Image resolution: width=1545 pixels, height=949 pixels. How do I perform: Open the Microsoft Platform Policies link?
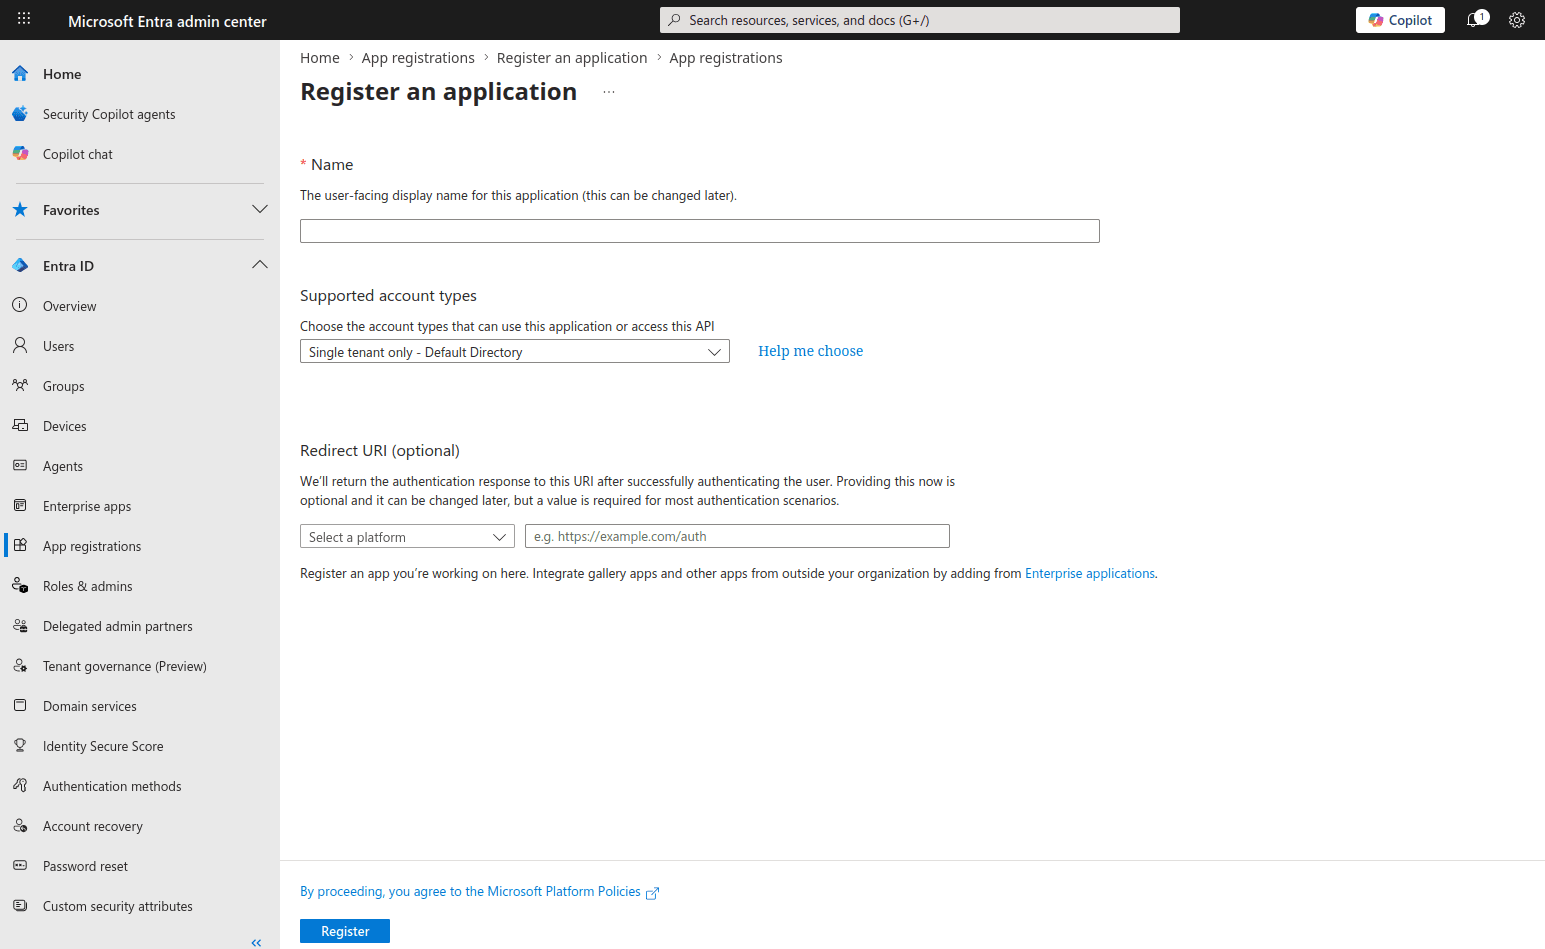pos(479,891)
